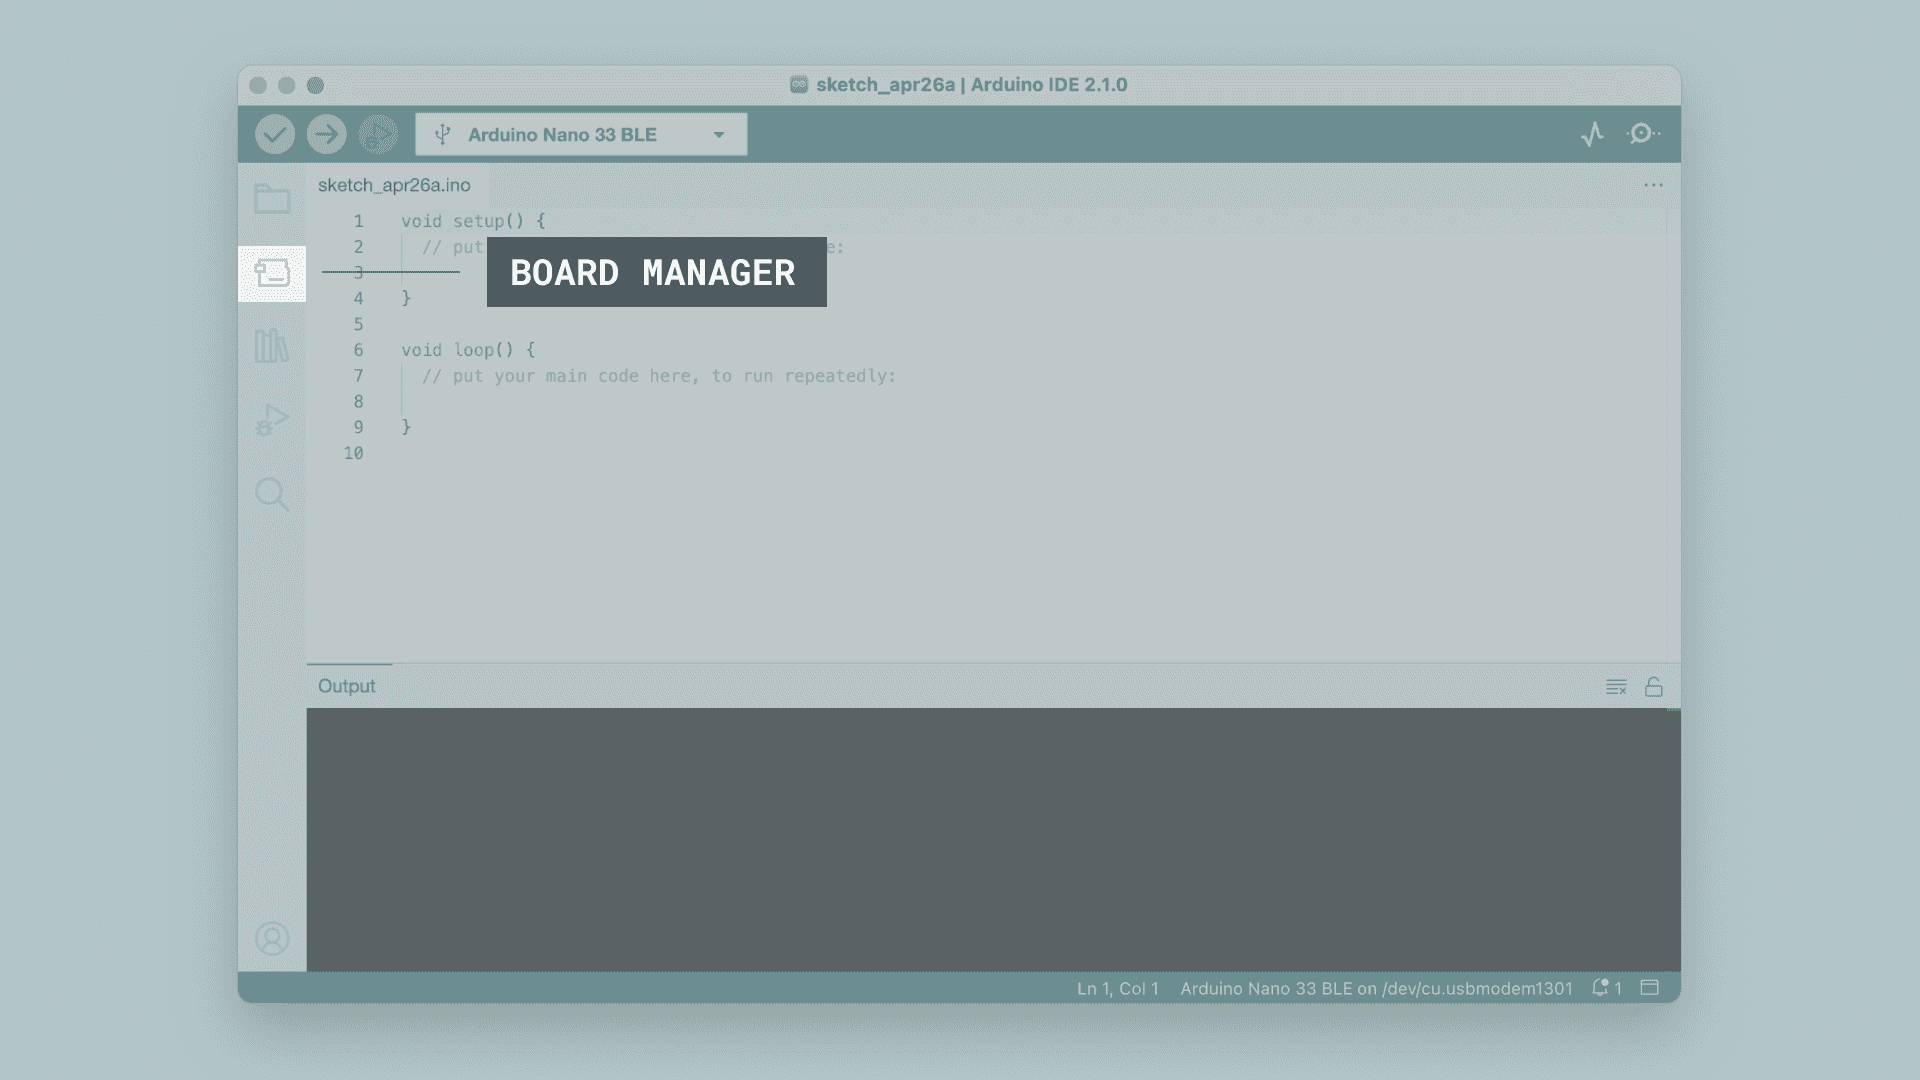
Task: Click the account profile icon
Action: click(272, 938)
